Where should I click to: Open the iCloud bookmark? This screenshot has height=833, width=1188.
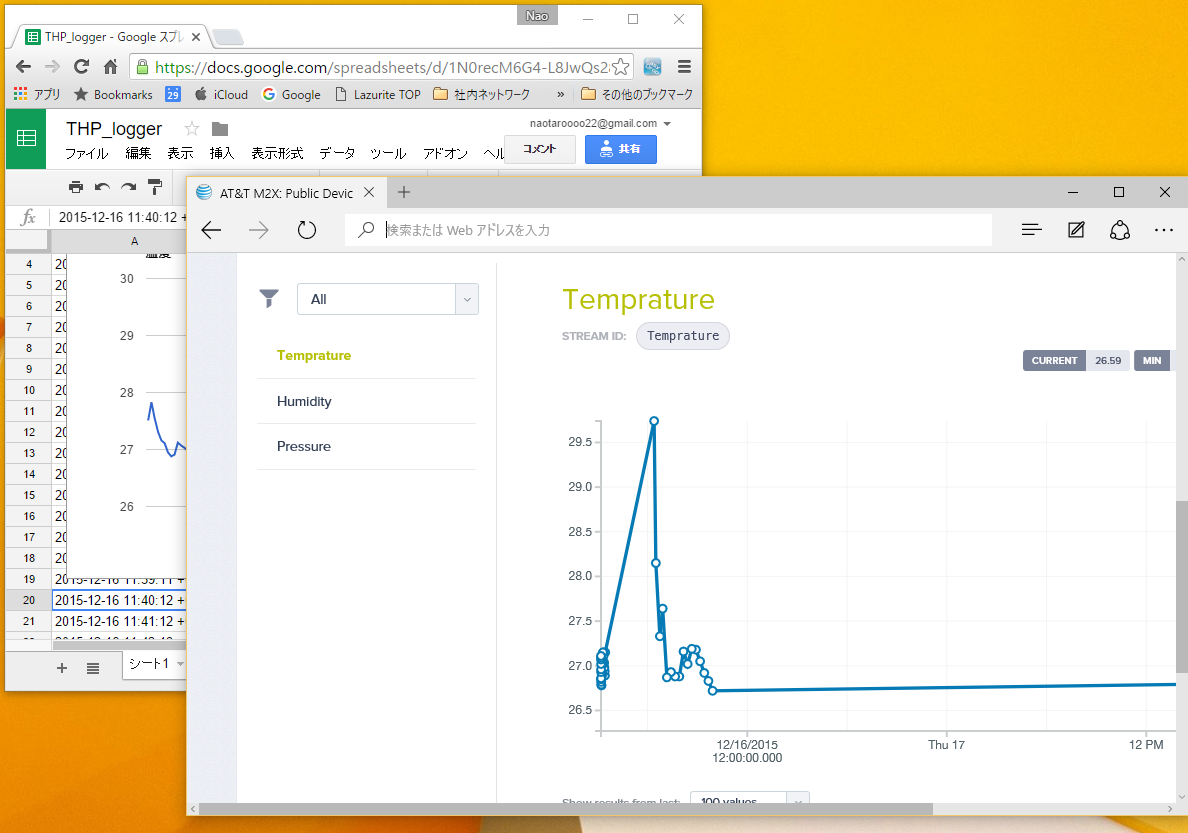pos(221,94)
